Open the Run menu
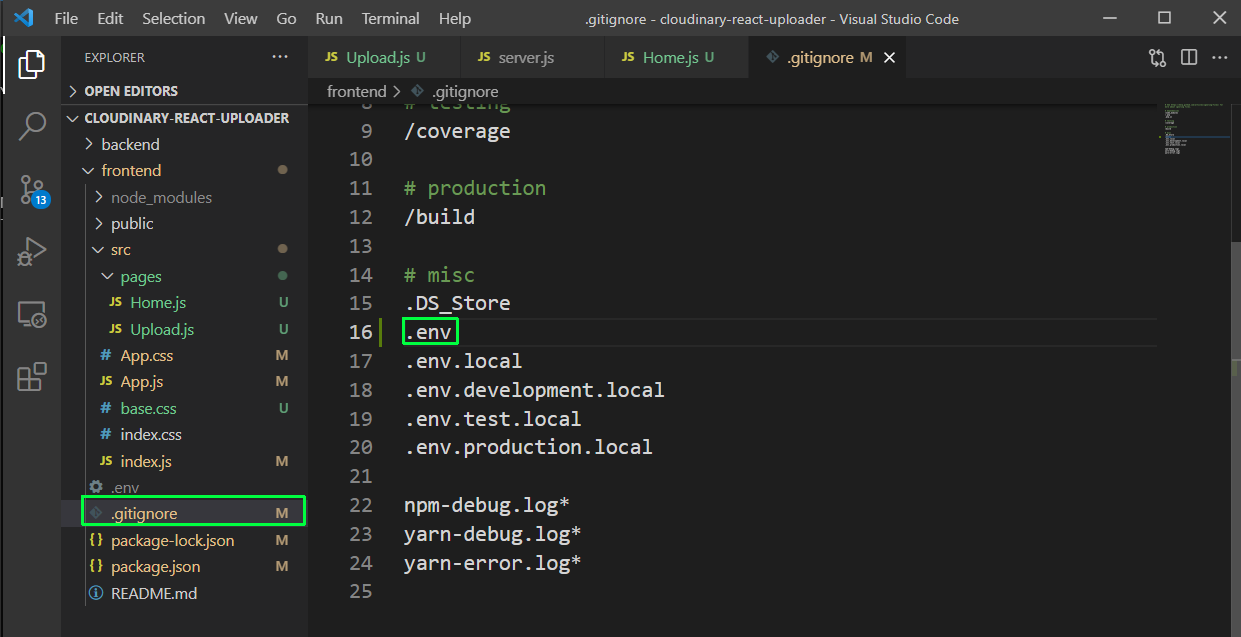Viewport: 1241px width, 637px height. (328, 19)
